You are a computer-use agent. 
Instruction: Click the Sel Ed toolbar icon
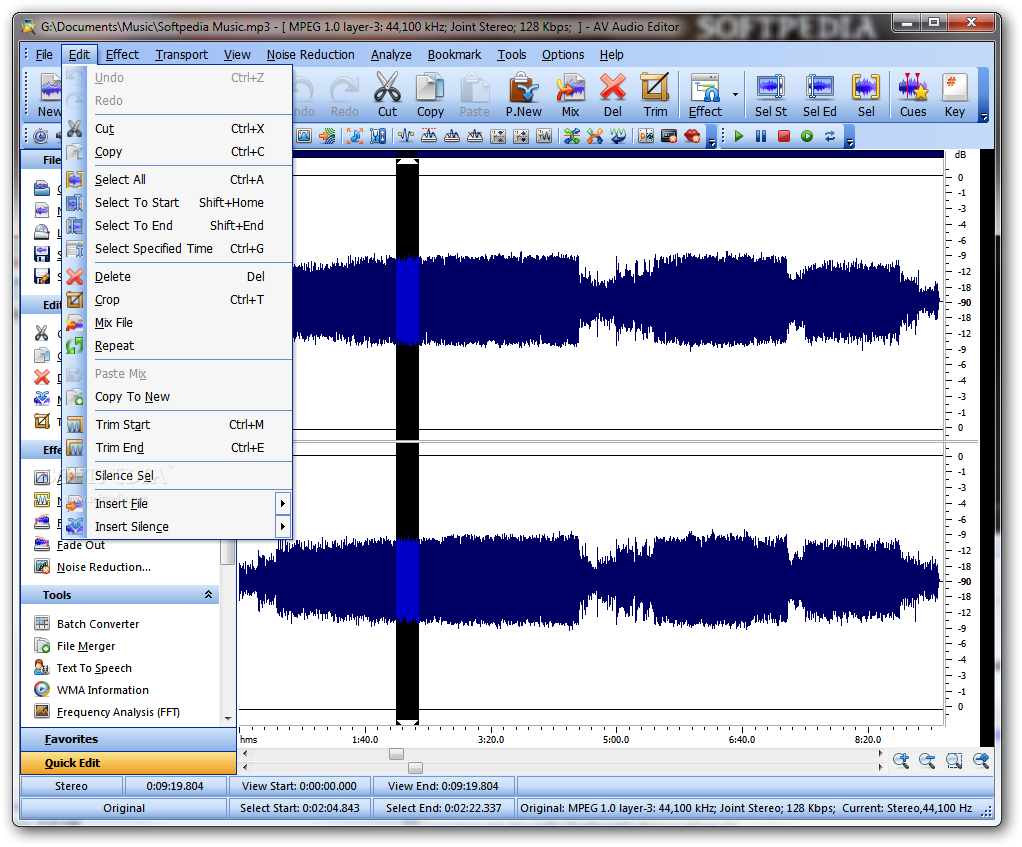point(819,88)
